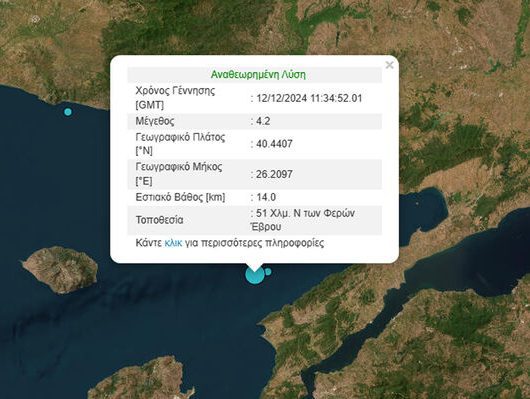Click the location text 51 Χλμ. Ν των Φερών

tap(306, 213)
